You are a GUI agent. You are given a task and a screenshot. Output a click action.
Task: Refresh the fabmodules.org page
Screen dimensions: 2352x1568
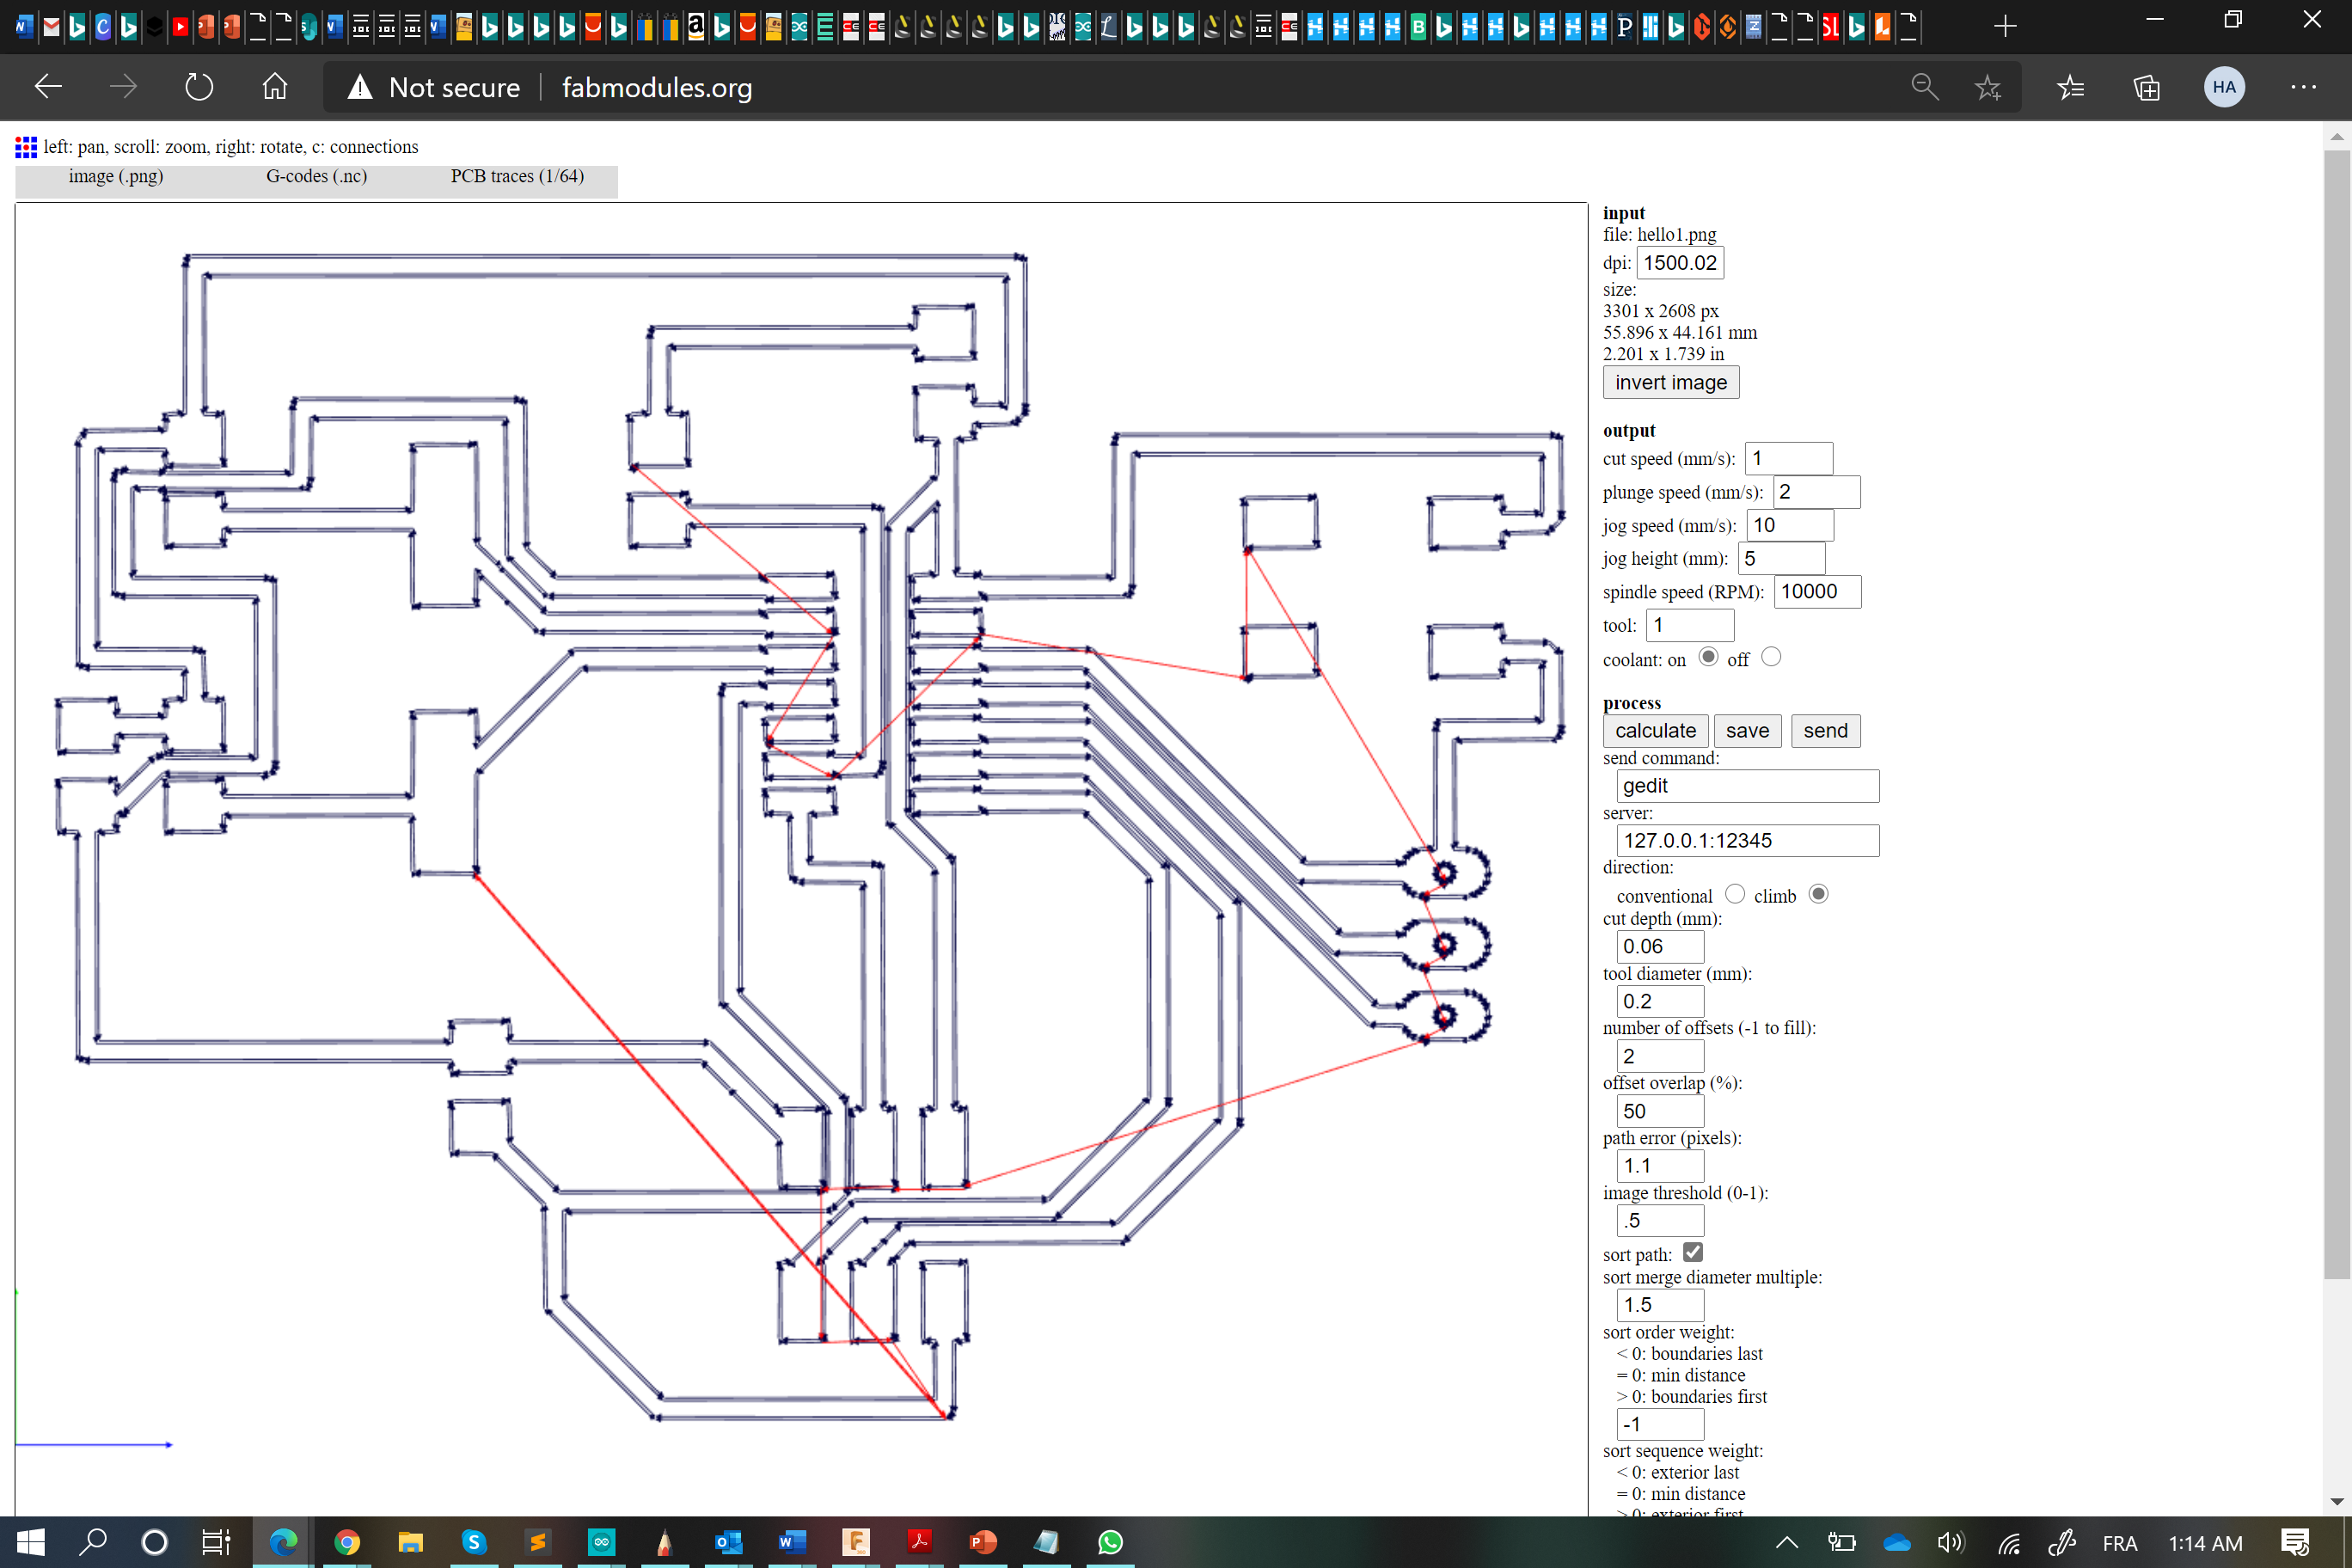pos(199,88)
